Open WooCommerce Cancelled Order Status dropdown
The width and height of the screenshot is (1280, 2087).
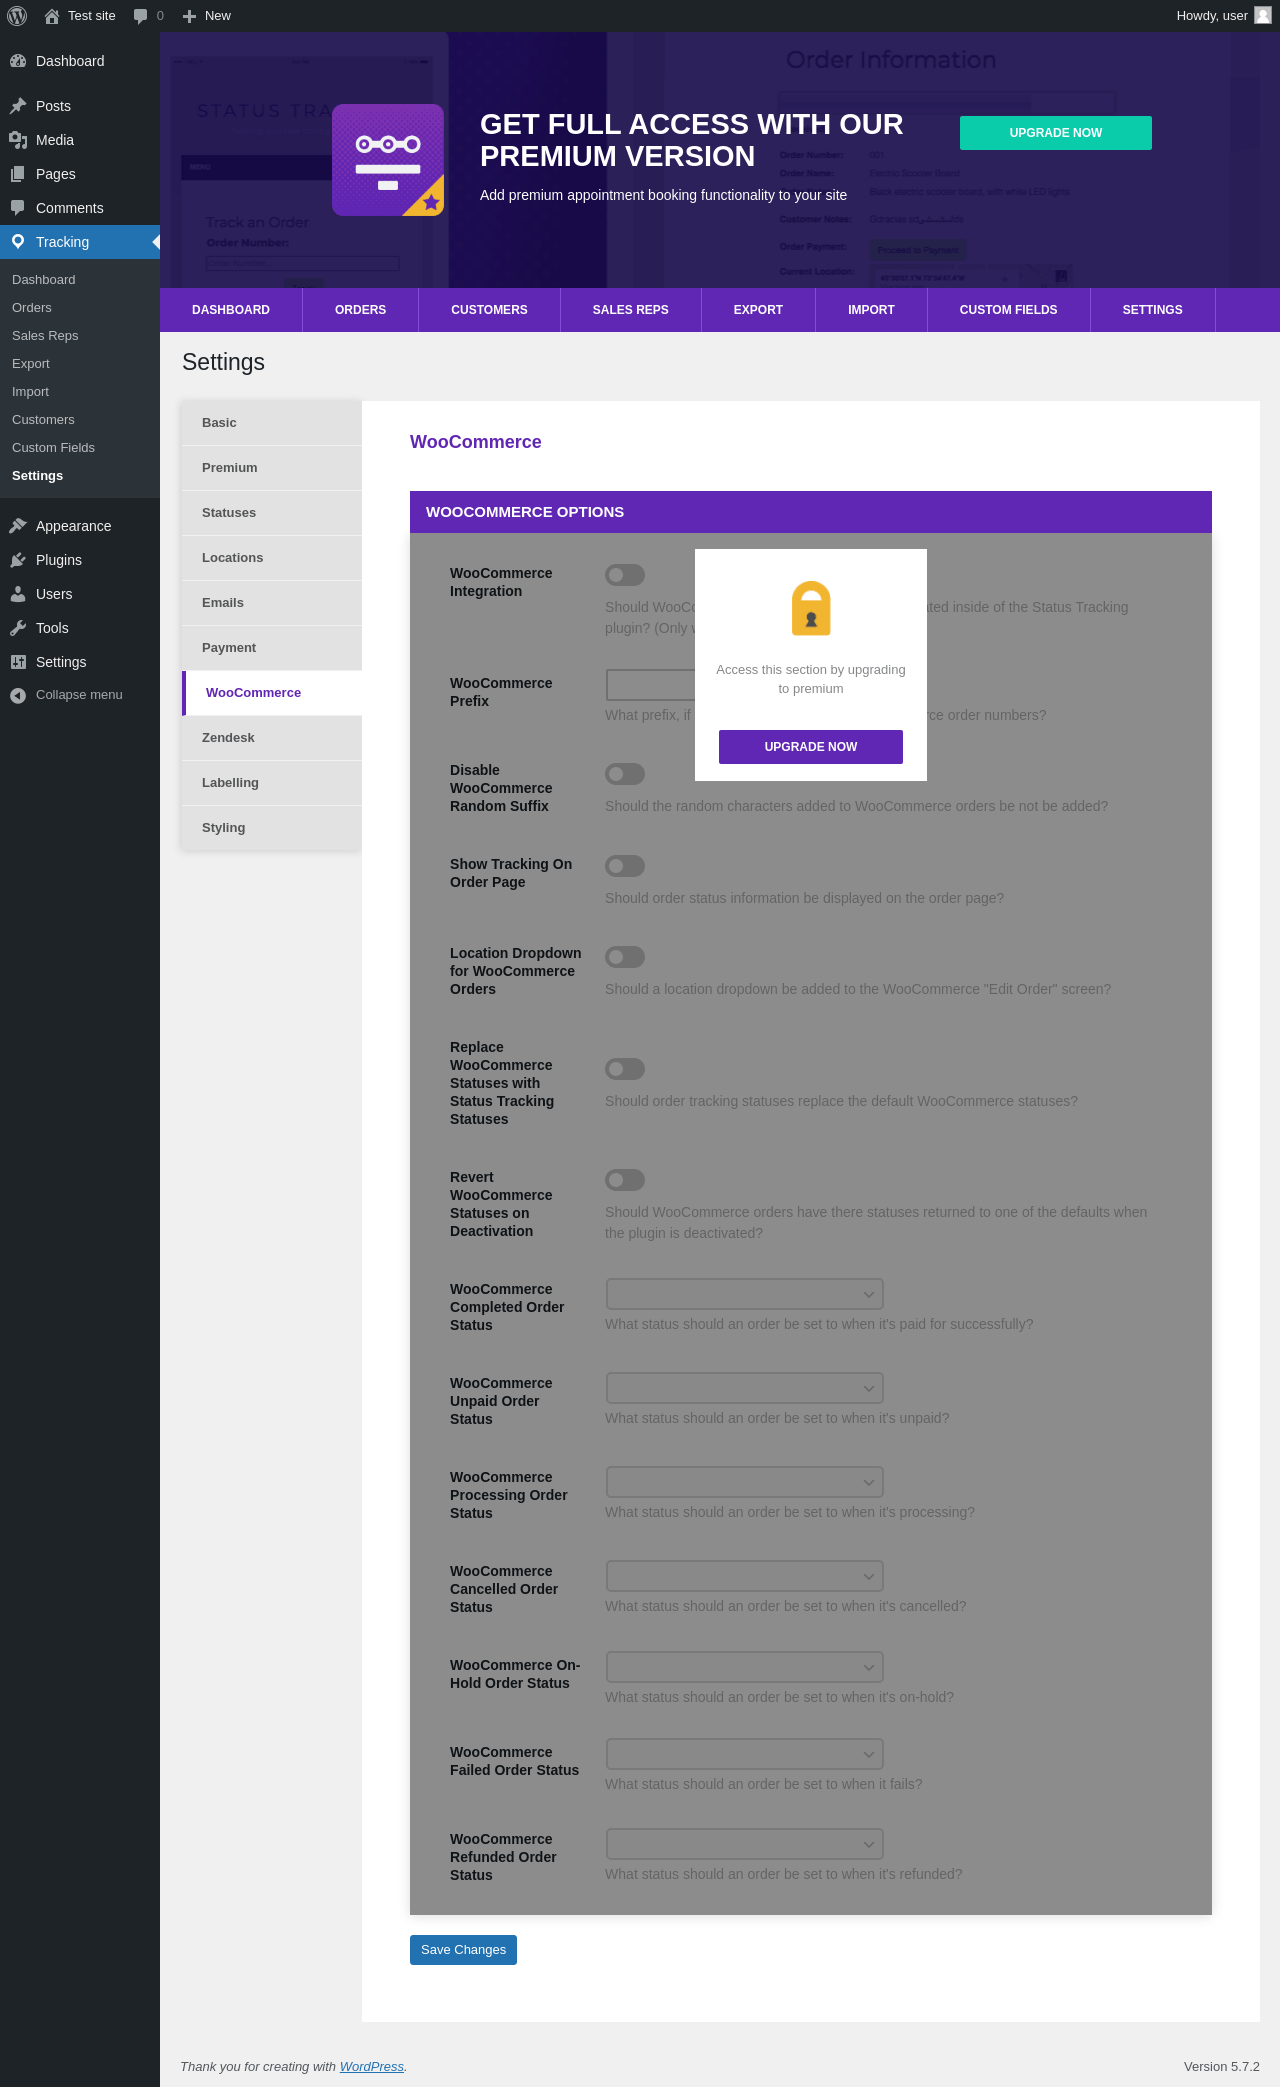coord(745,1576)
